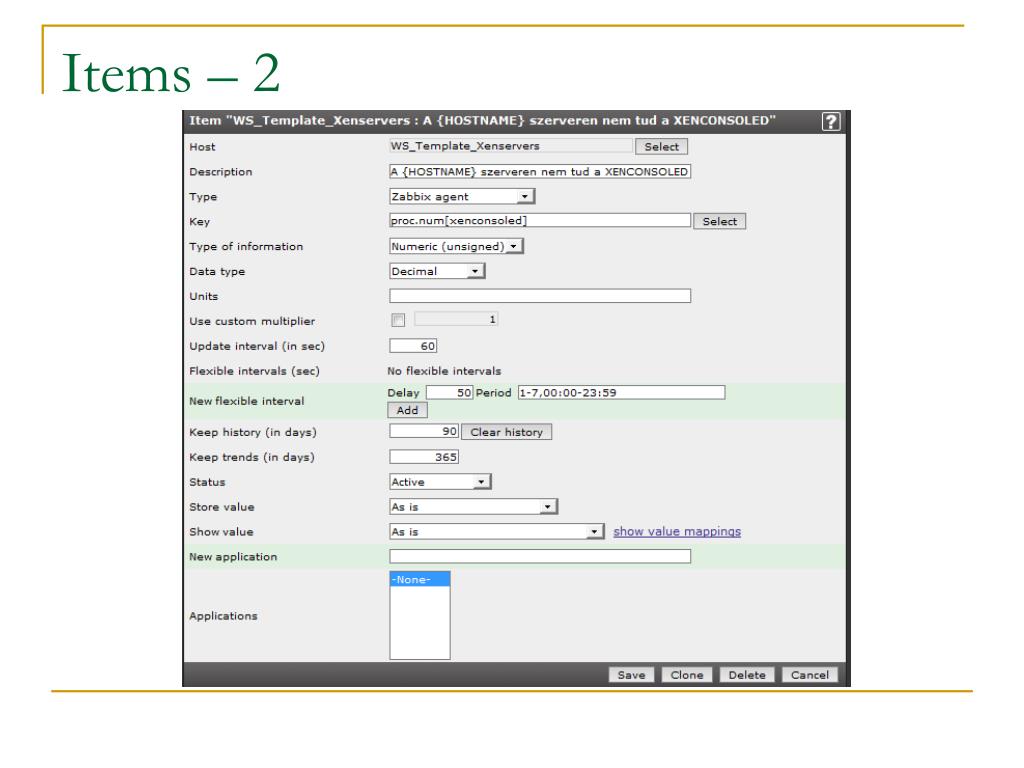The width and height of the screenshot is (1024, 768).
Task: Toggle the Use custom multiplier checkbox
Action: point(398,320)
